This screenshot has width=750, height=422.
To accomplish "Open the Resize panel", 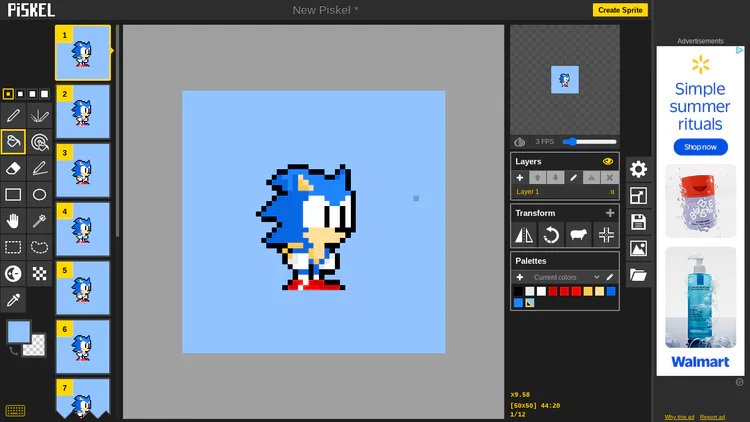I will coord(638,196).
